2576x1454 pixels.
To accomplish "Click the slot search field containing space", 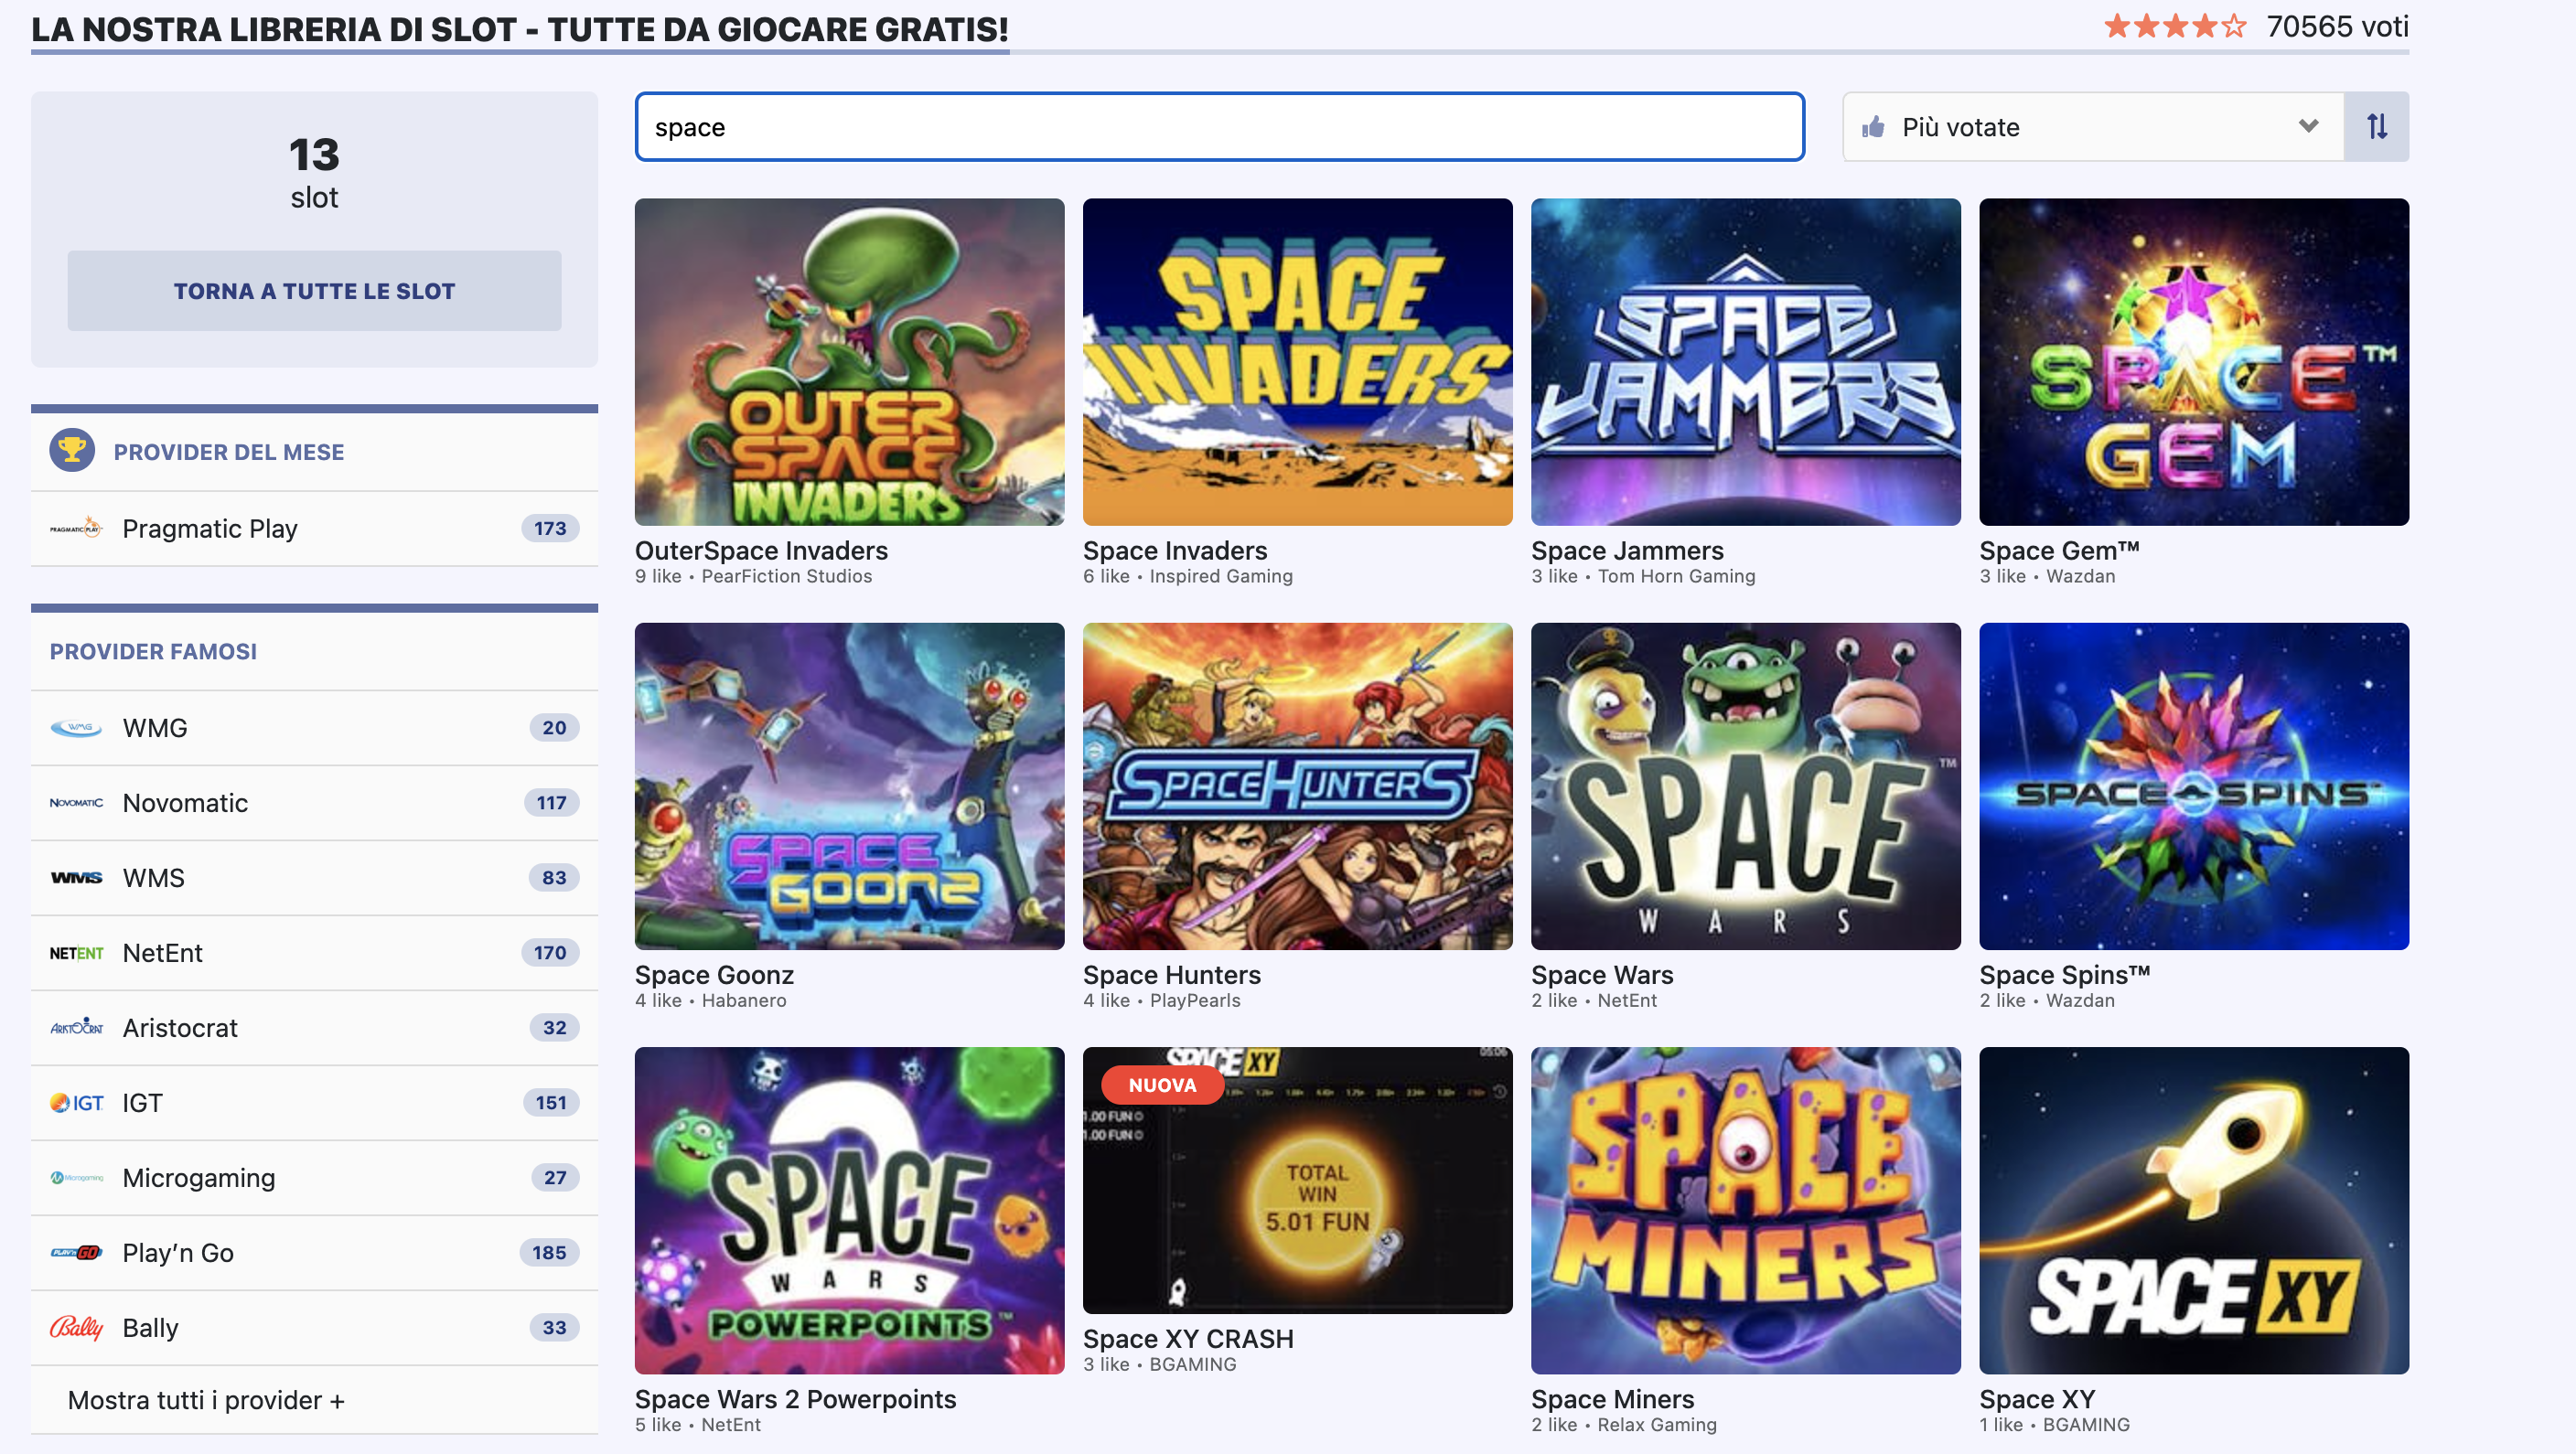I will pos(1219,127).
